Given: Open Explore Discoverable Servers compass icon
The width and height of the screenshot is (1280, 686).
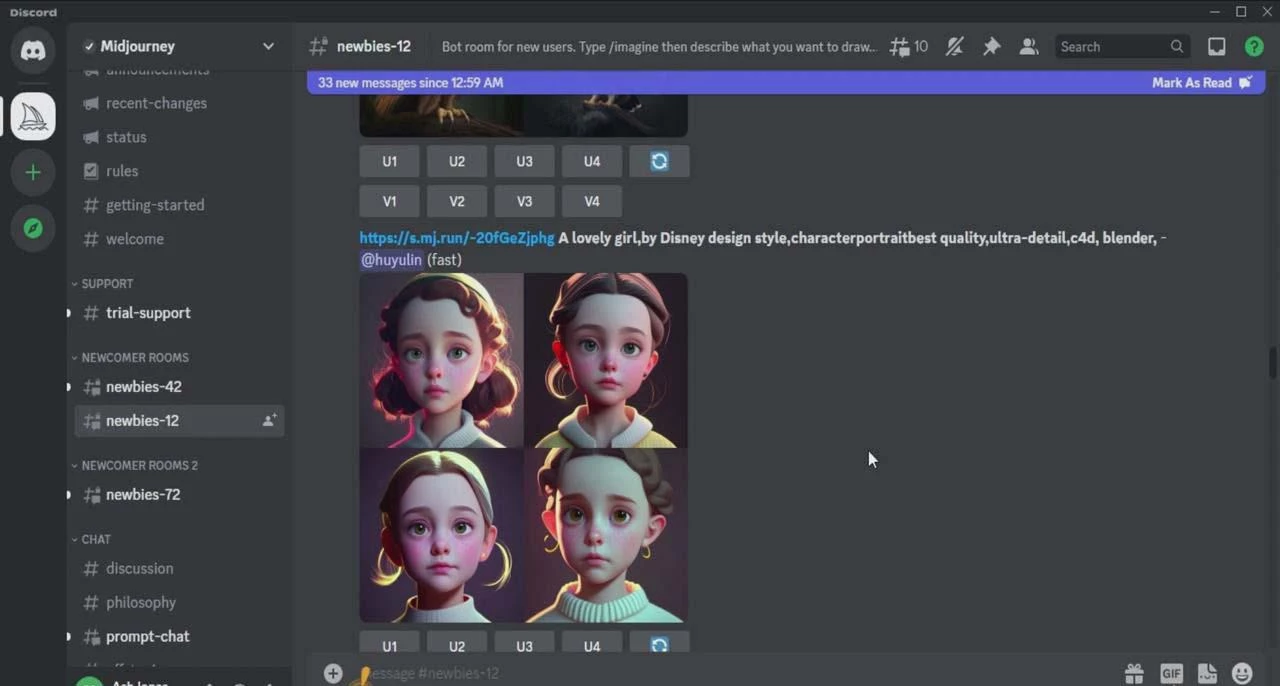Looking at the screenshot, I should [33, 229].
